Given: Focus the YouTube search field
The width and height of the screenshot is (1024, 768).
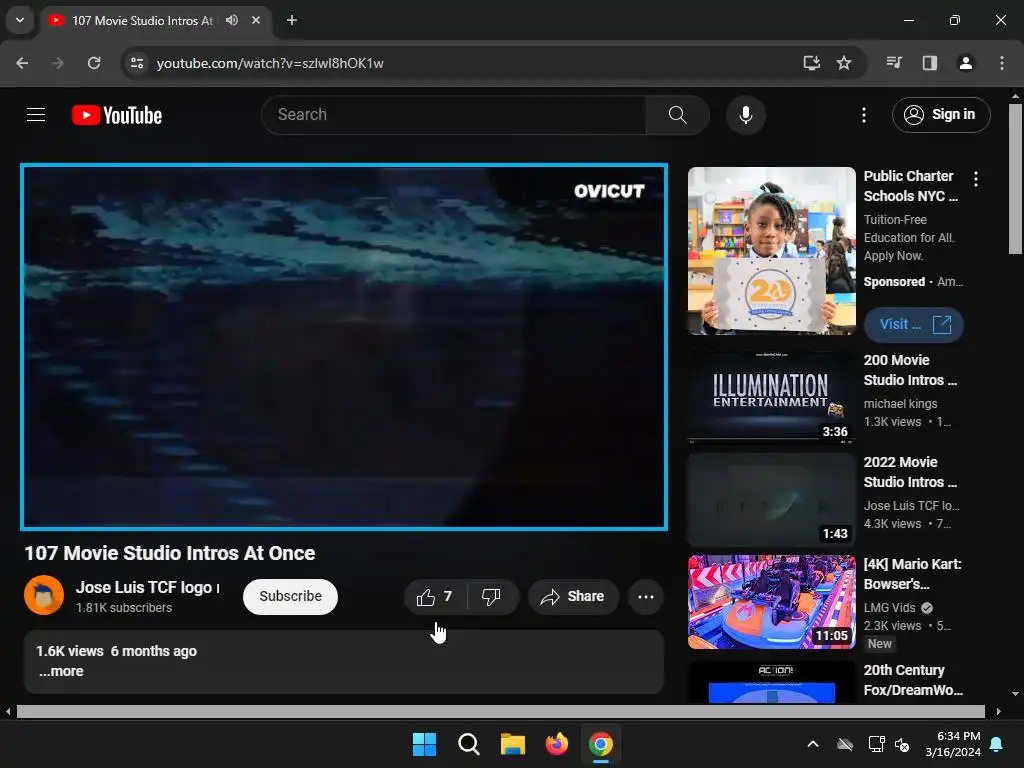Looking at the screenshot, I should [454, 115].
